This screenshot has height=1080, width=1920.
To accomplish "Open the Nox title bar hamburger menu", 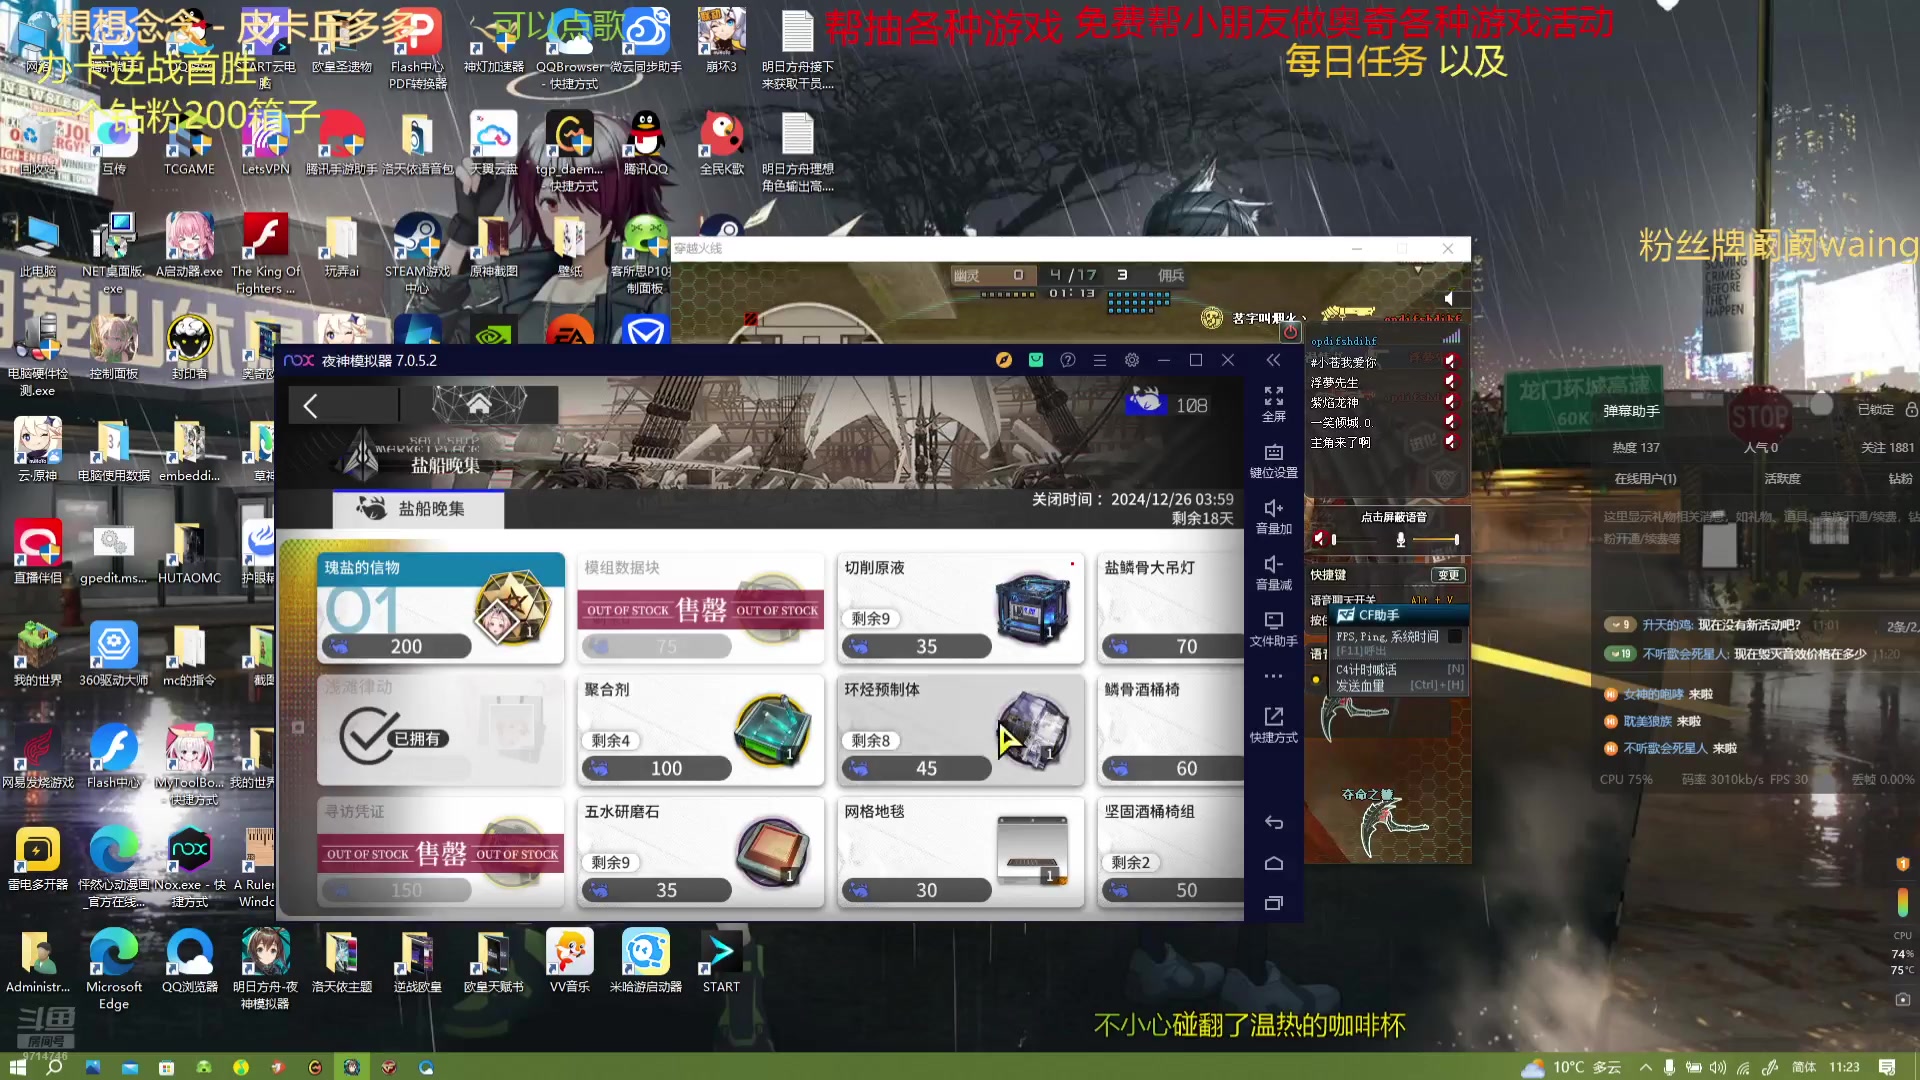I will click(1100, 360).
